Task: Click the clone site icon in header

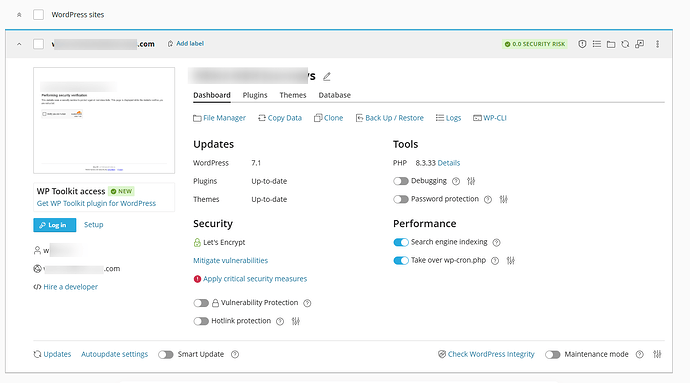Action: (639, 44)
